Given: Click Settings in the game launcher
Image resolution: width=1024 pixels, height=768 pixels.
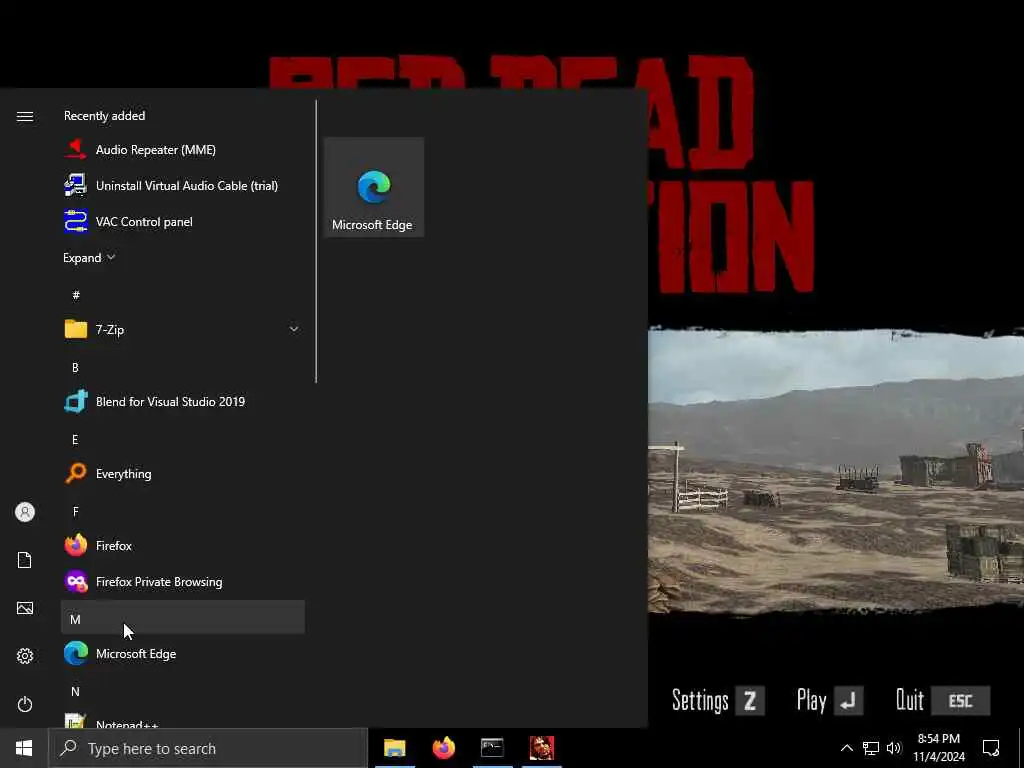Looking at the screenshot, I should (700, 701).
